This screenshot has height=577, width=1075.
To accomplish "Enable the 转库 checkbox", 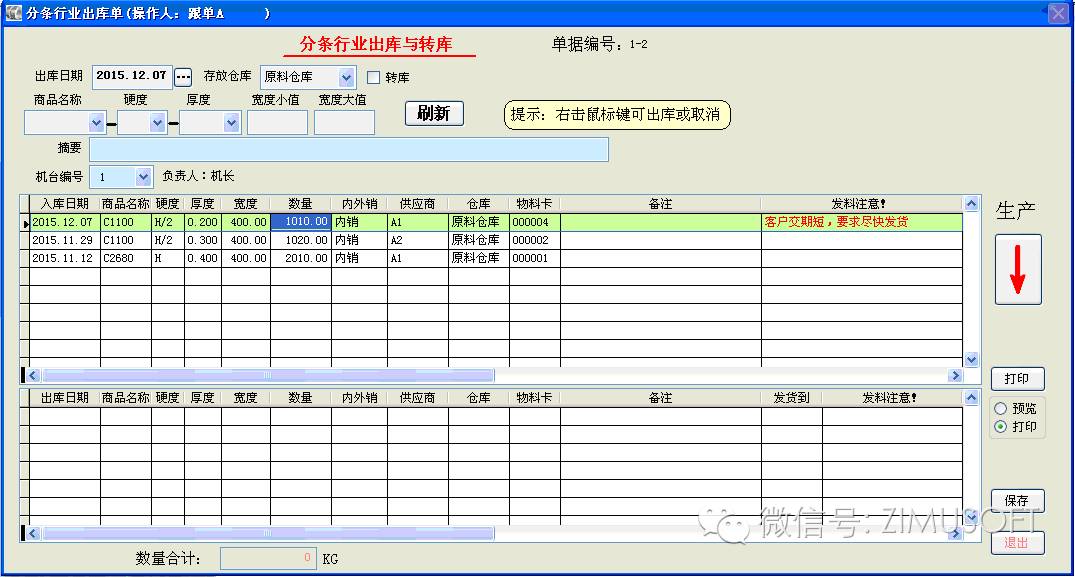I will pyautogui.click(x=374, y=77).
